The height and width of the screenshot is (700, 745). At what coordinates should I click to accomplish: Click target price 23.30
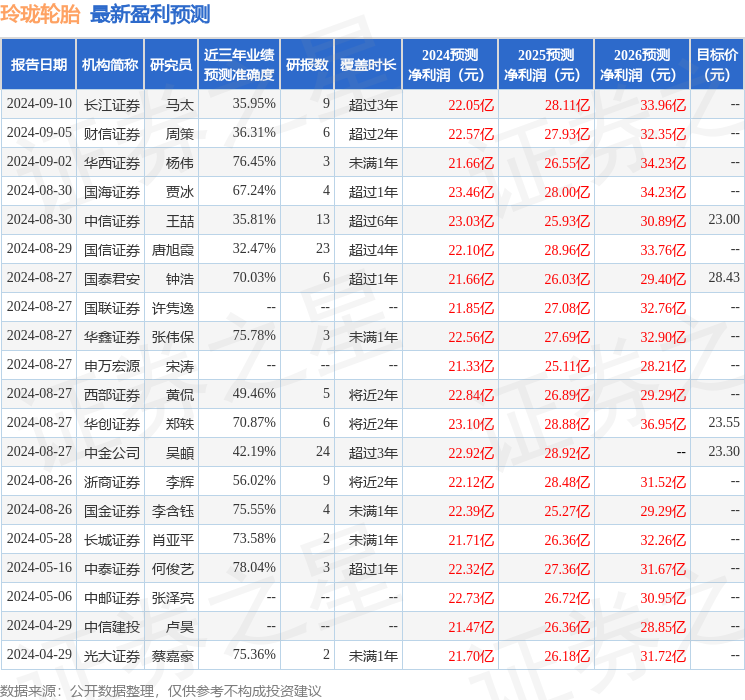click(724, 451)
